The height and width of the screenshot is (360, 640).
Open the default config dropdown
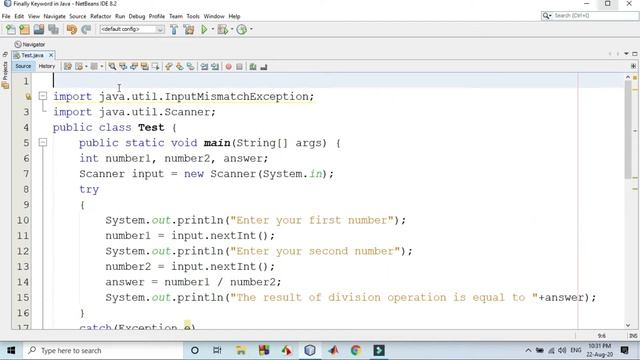click(132, 29)
